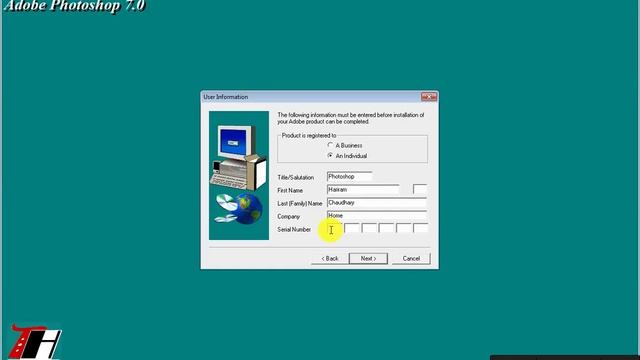Click the First Name input field
The image size is (640, 360).
click(x=363, y=190)
